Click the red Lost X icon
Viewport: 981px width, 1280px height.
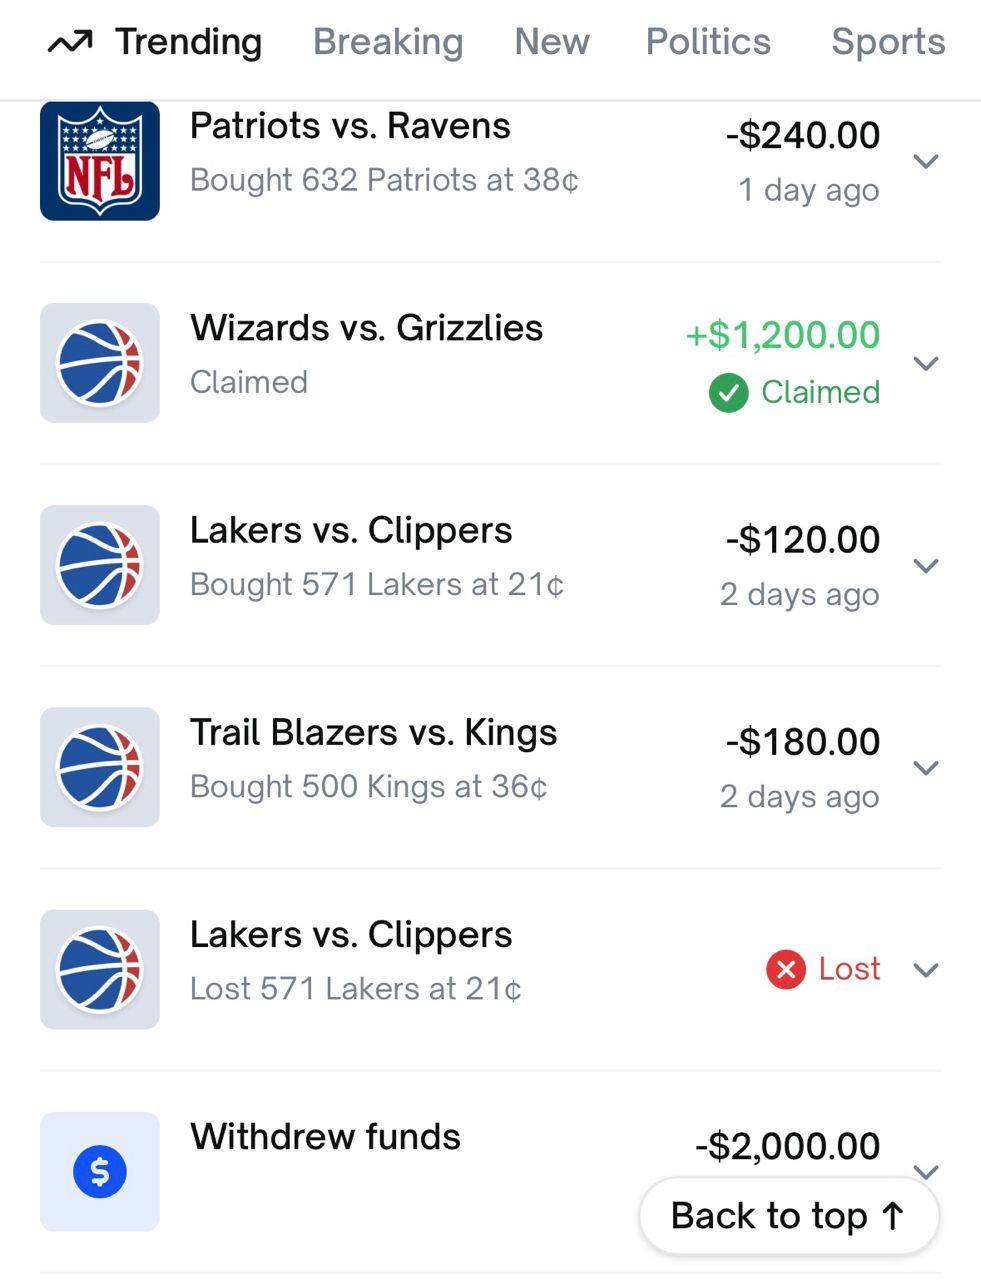click(x=786, y=969)
